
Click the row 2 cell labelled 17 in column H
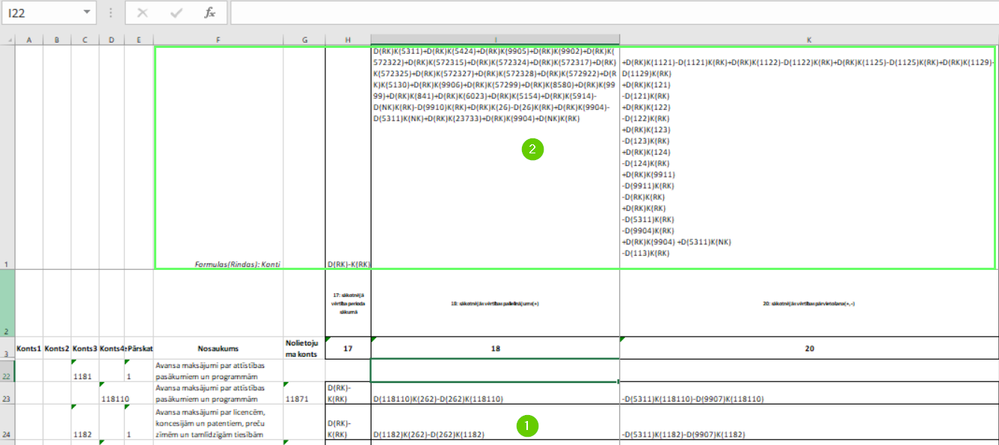348,302
